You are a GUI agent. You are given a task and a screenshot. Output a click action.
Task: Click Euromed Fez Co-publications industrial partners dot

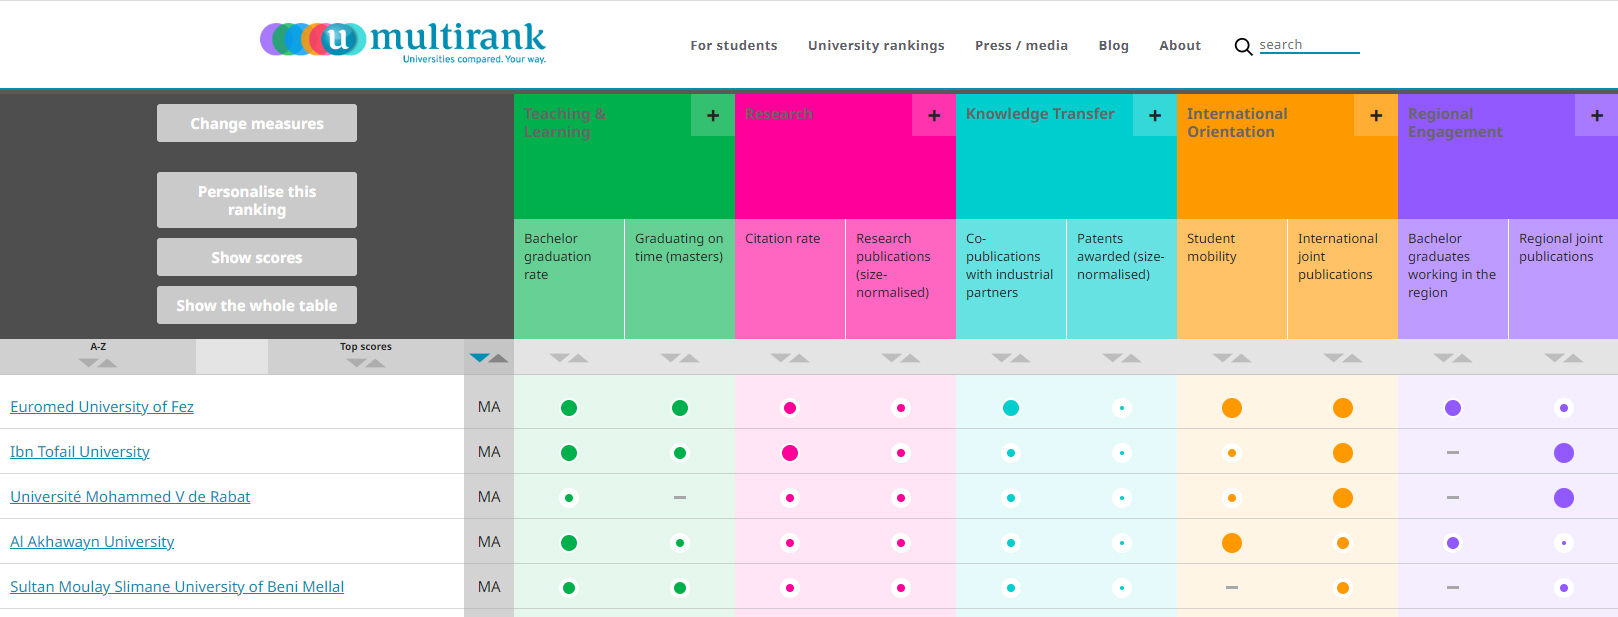(x=1011, y=408)
